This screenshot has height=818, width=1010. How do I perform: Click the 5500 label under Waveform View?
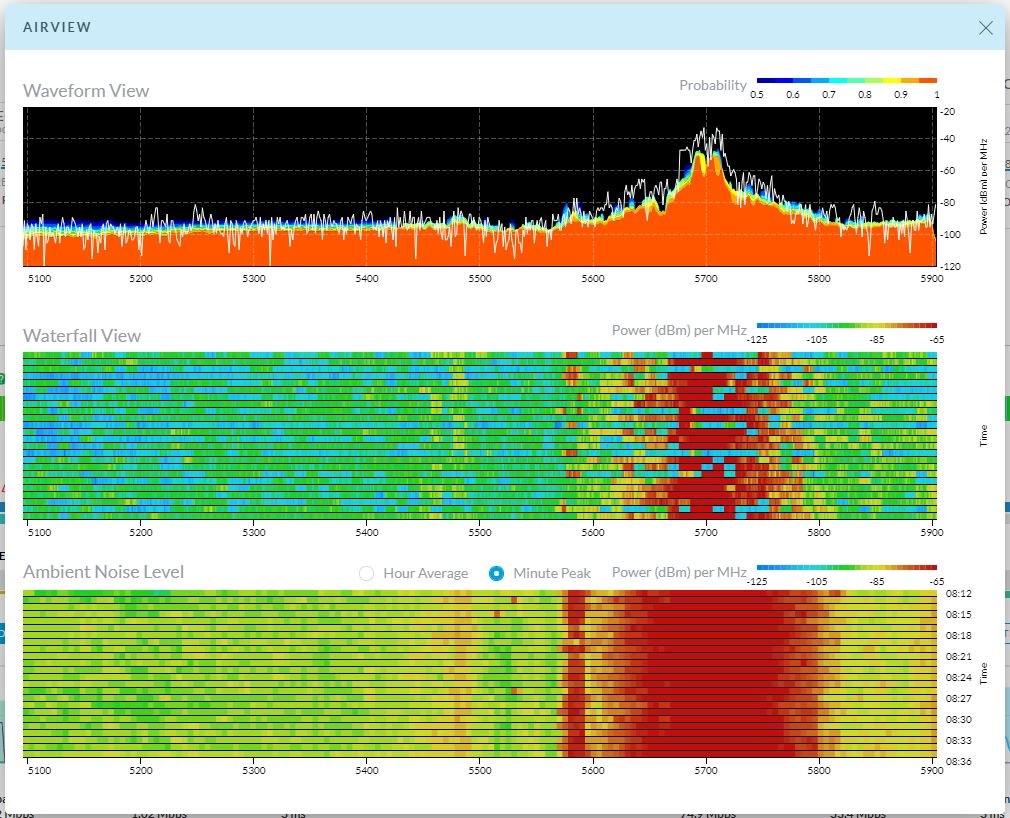pyautogui.click(x=480, y=279)
